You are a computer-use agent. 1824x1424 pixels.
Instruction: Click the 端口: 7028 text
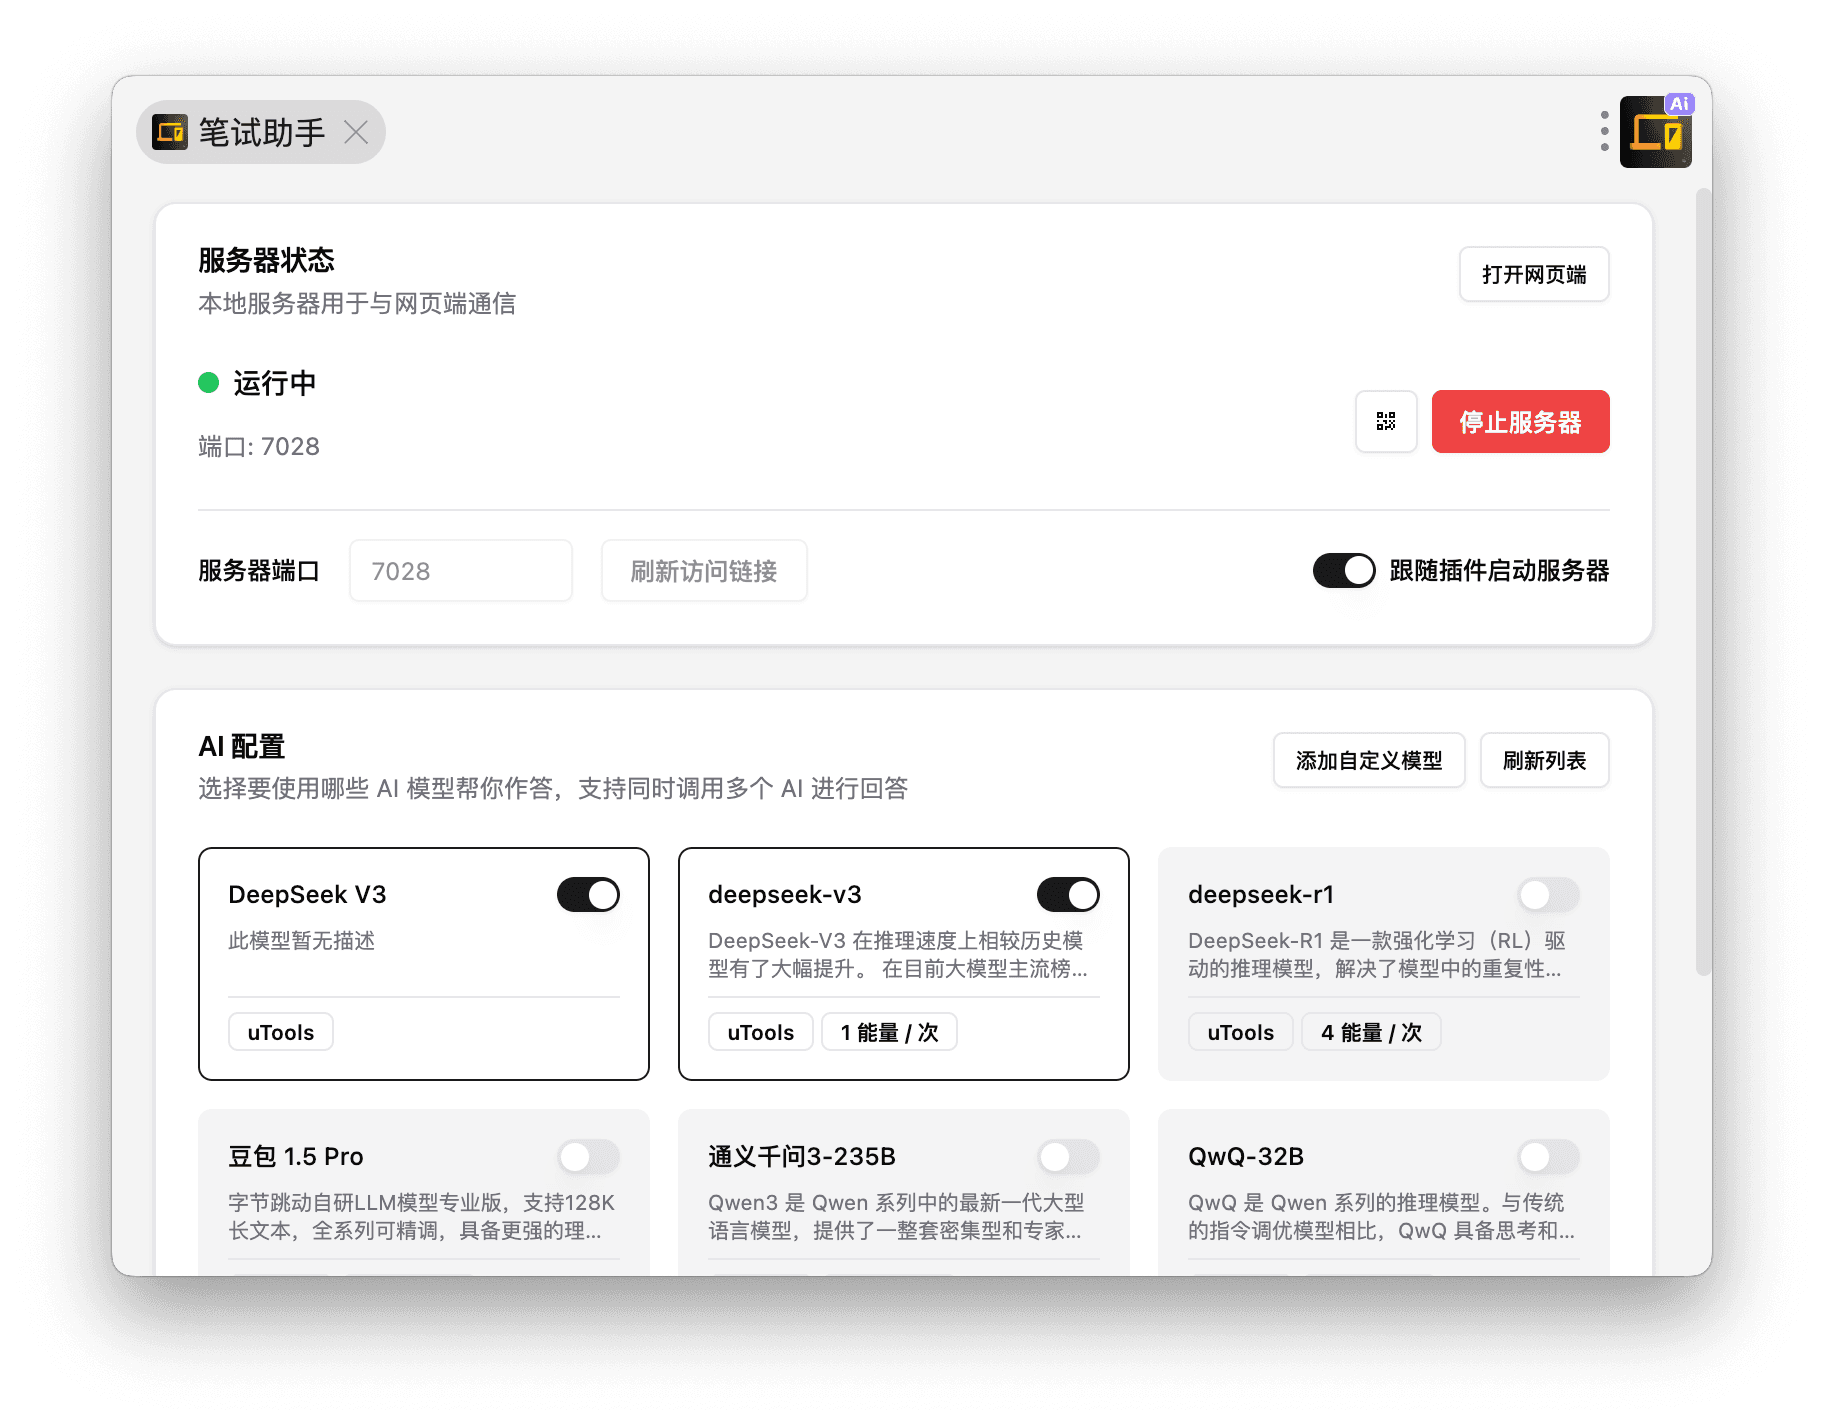[259, 446]
